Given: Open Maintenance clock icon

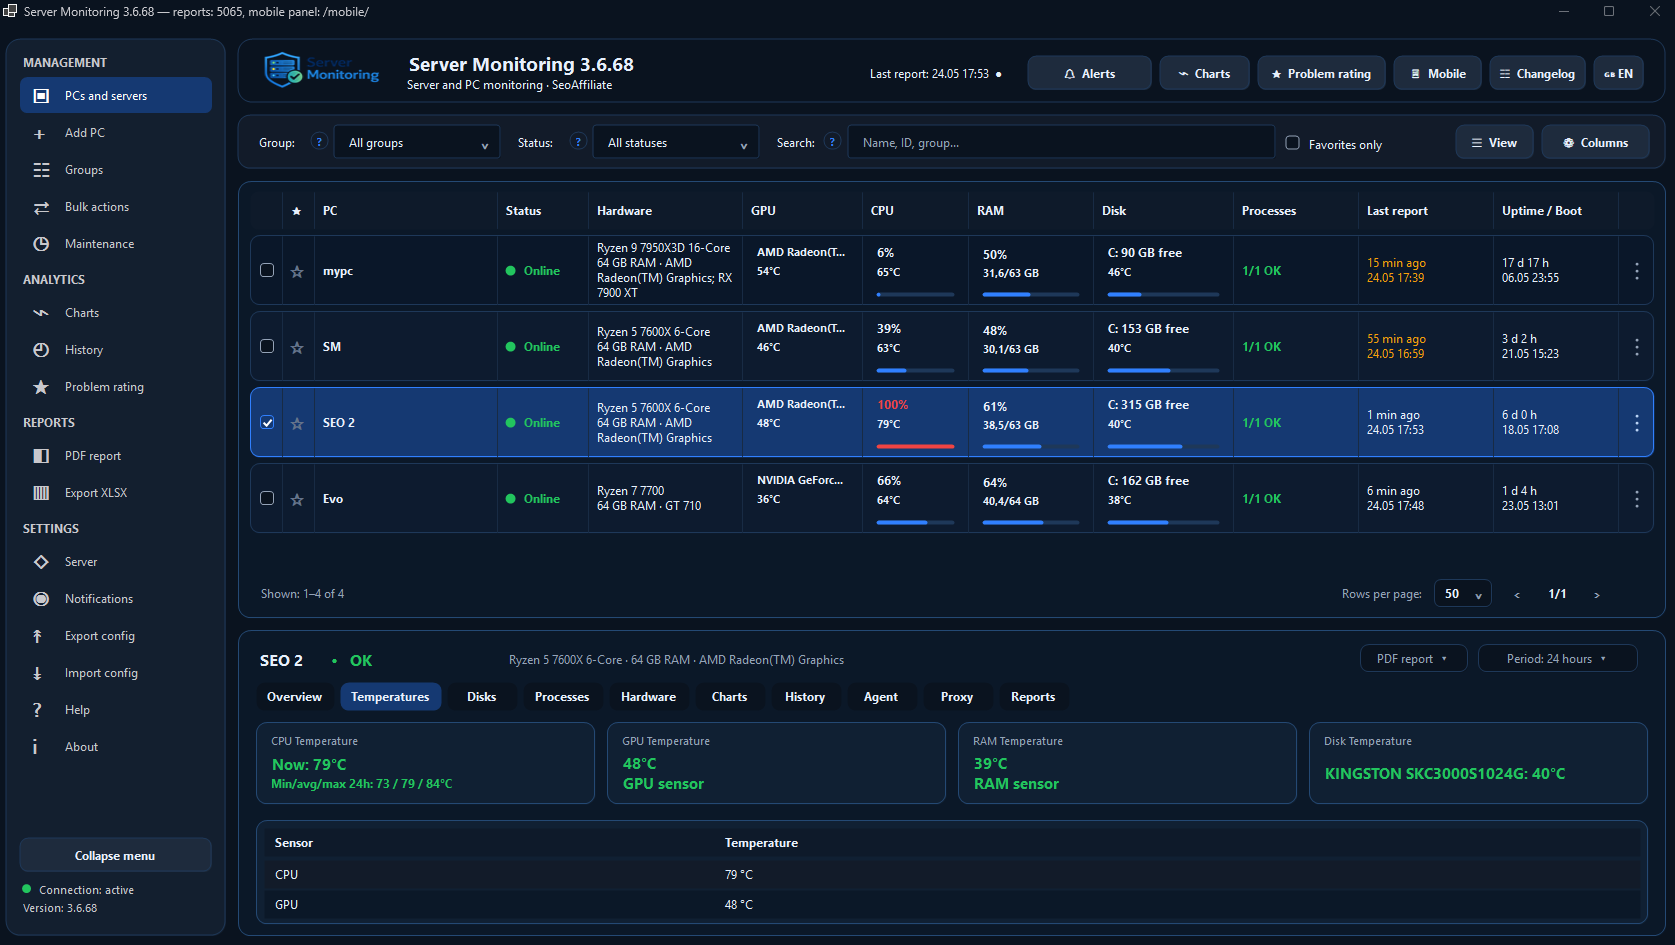Looking at the screenshot, I should click(41, 244).
